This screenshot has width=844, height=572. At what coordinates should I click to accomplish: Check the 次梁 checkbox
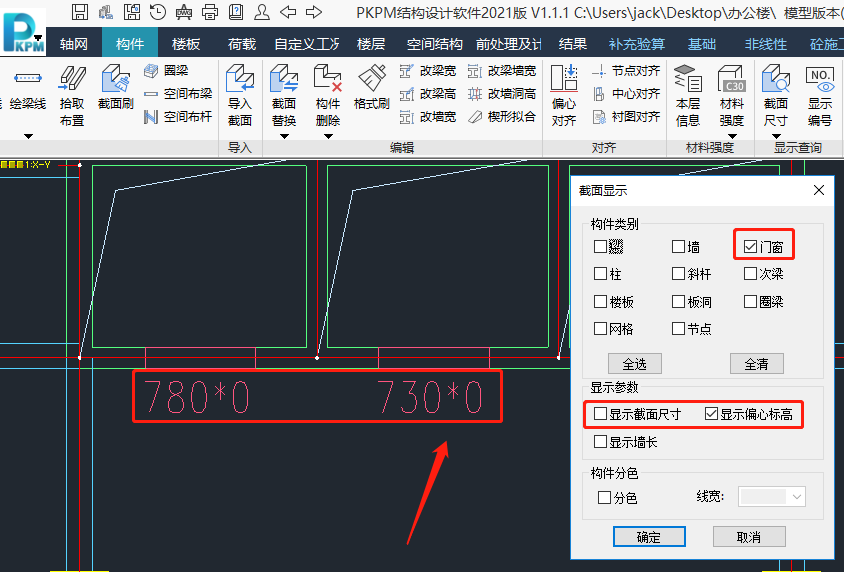[750, 273]
